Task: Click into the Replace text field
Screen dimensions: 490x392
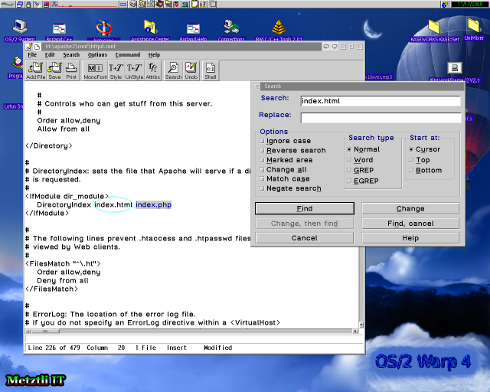Action: pos(381,117)
